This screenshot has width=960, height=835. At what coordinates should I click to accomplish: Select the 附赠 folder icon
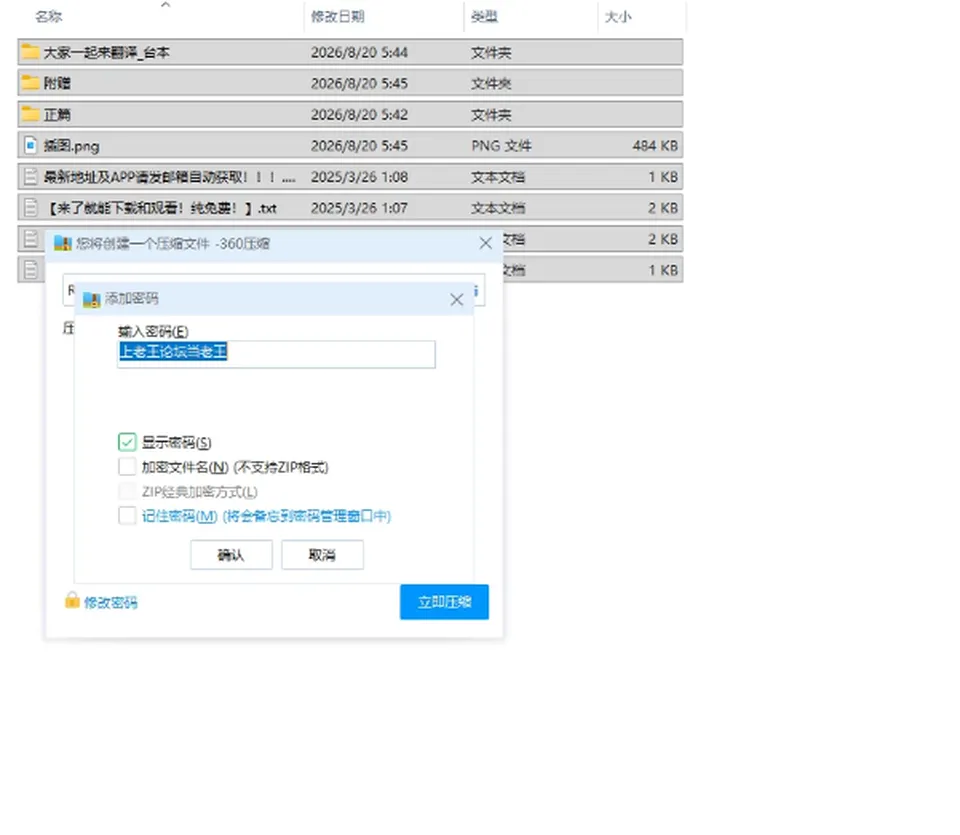[x=30, y=83]
